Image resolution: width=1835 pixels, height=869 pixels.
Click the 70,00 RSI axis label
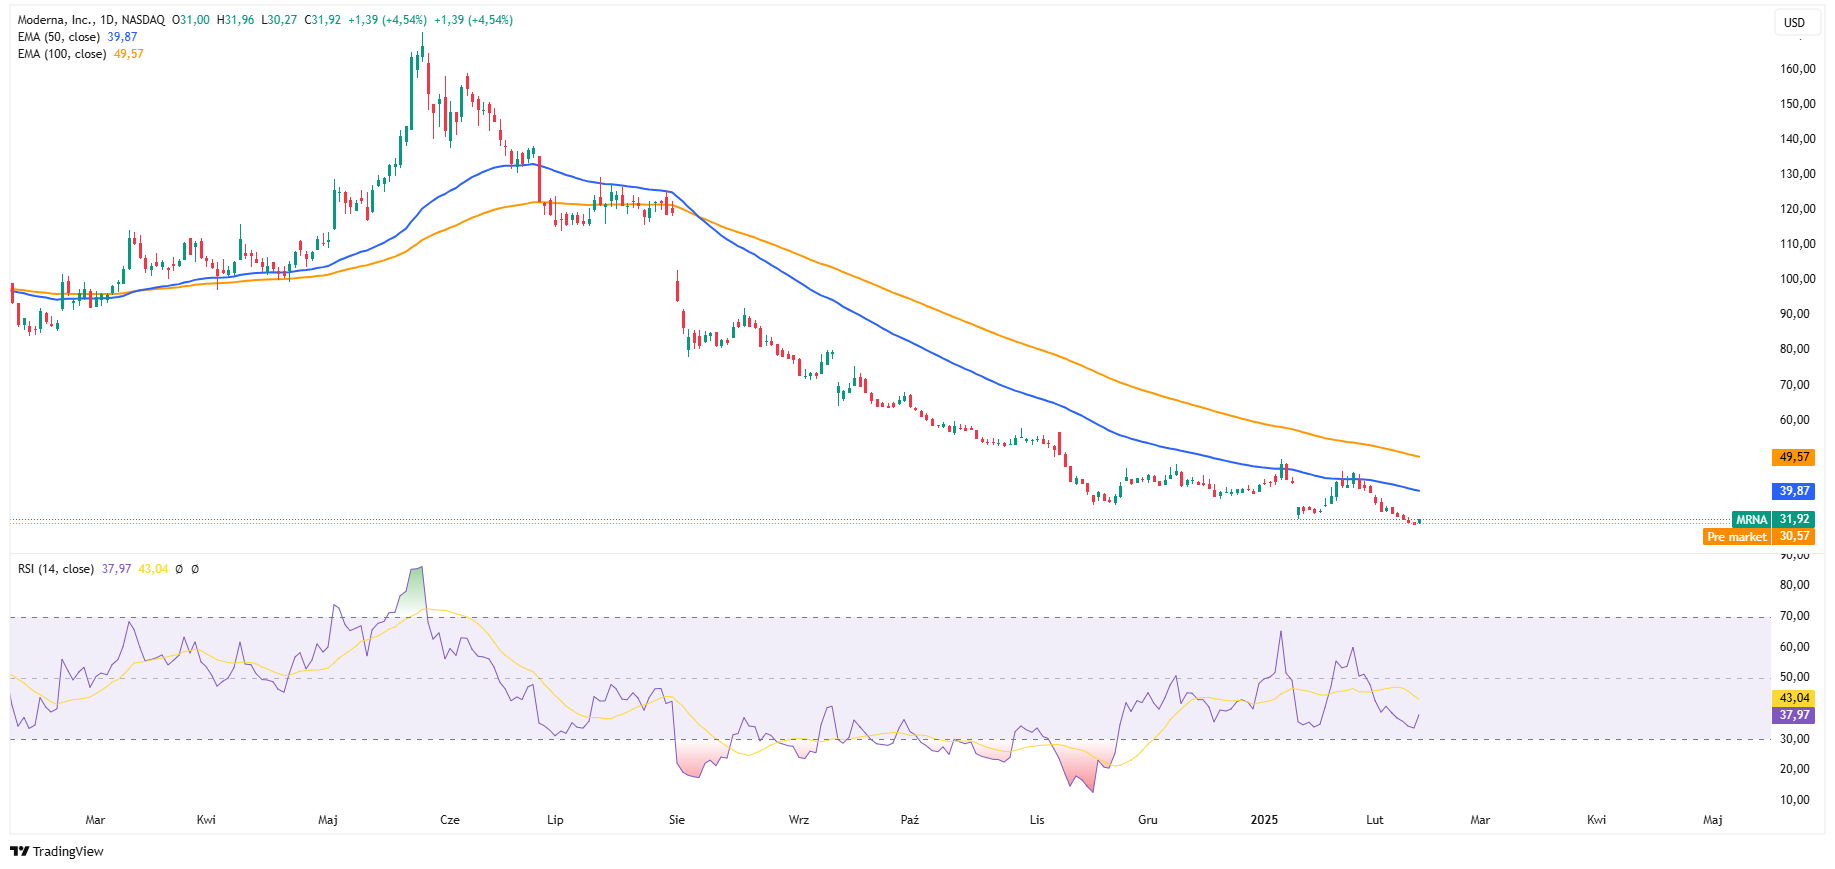click(x=1795, y=616)
